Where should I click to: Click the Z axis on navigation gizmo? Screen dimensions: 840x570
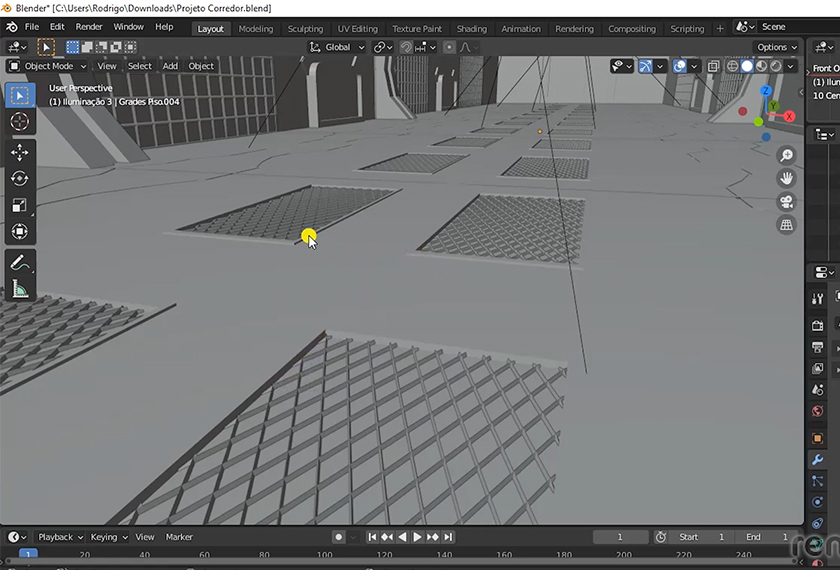(766, 92)
